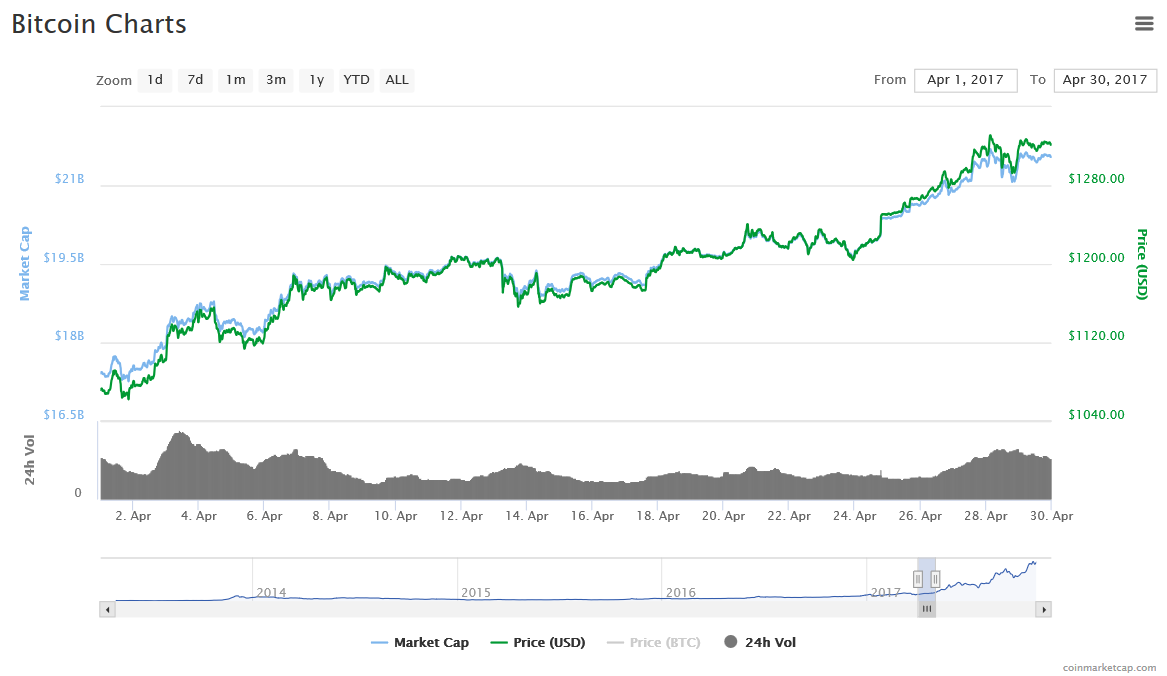Image resolution: width=1167 pixels, height=676 pixels.
Task: Click the $16.5B market cap axis label
Action: pos(64,415)
